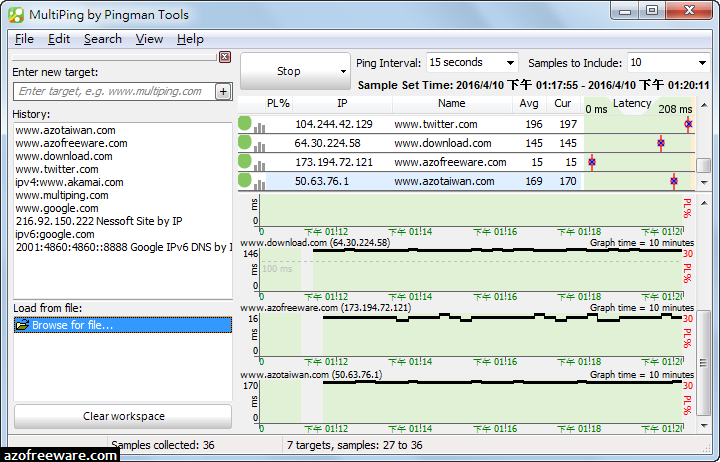Expand the Samples to Include dropdown
This screenshot has height=462, width=720.
[x=702, y=62]
